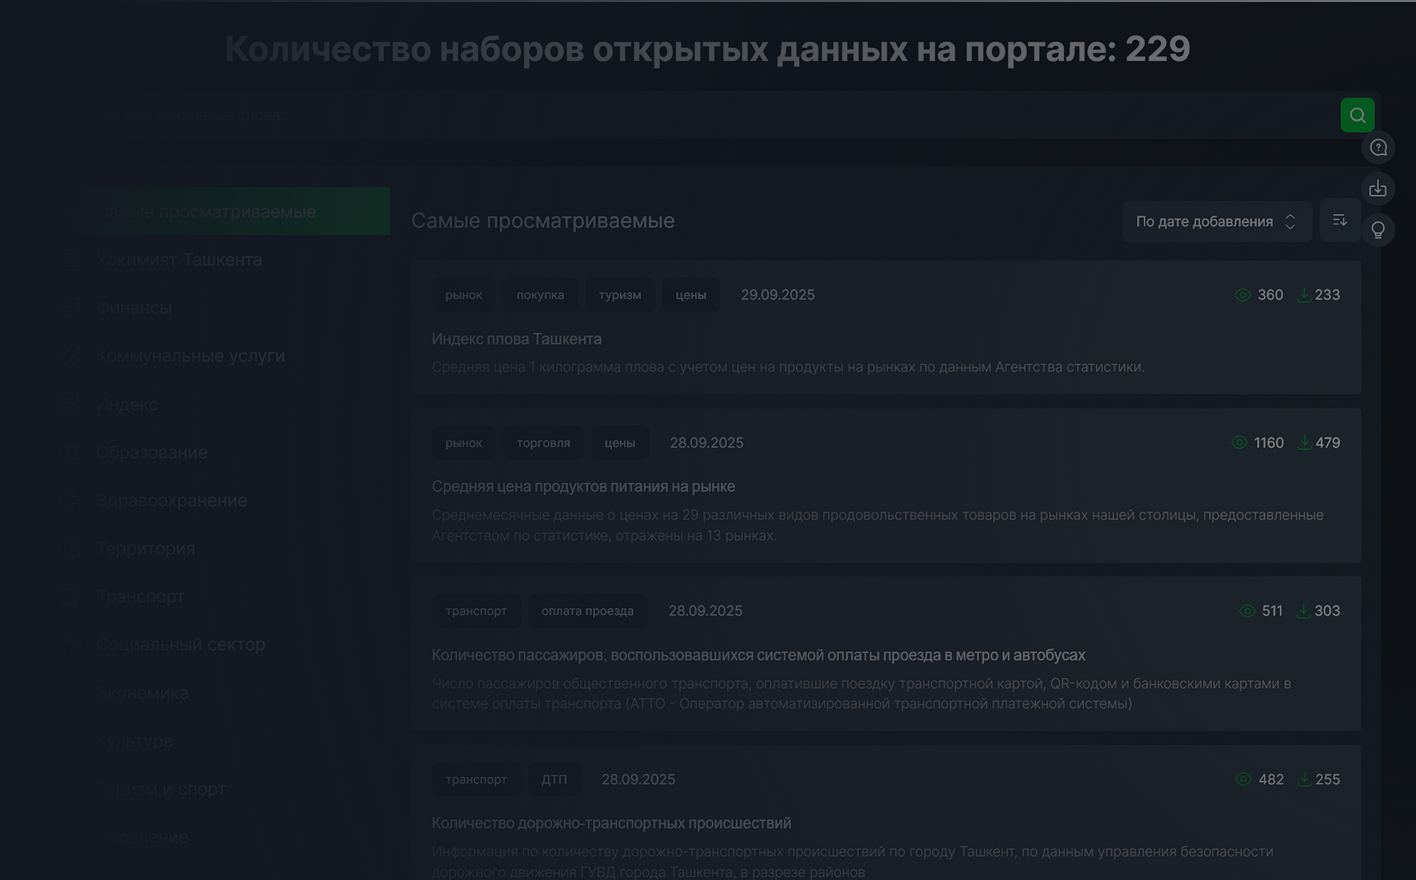This screenshot has height=880, width=1416.
Task: Open the Индекс category
Action: tap(127, 404)
